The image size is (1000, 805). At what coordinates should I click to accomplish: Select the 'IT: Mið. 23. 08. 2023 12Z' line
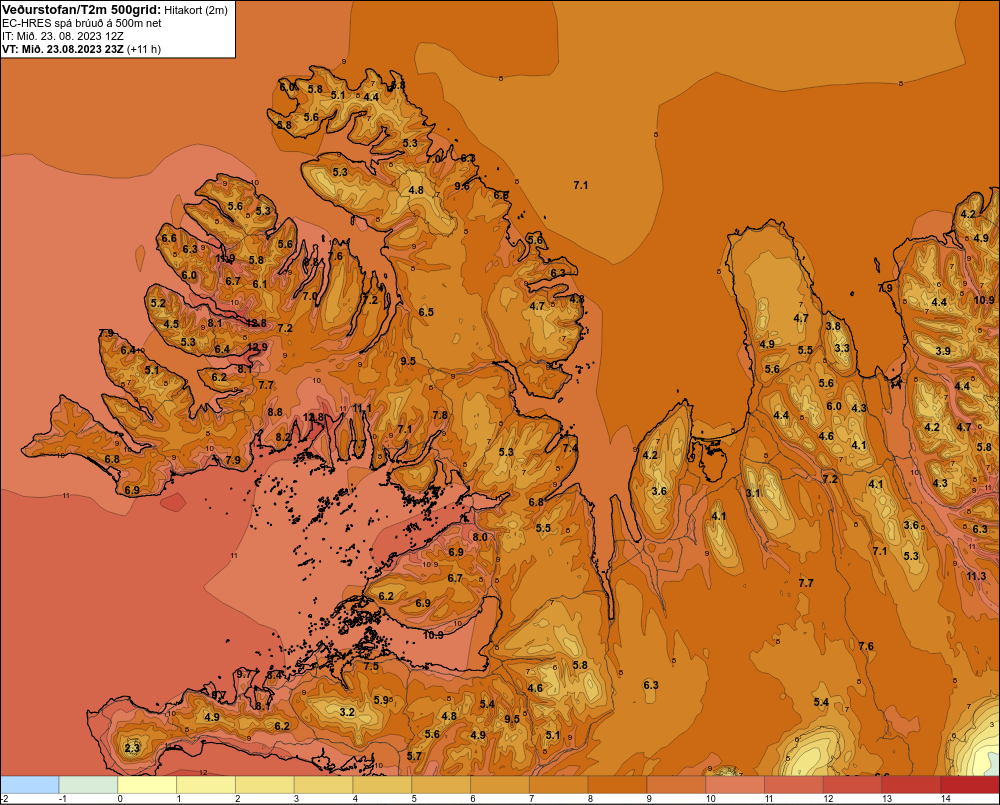click(x=63, y=36)
